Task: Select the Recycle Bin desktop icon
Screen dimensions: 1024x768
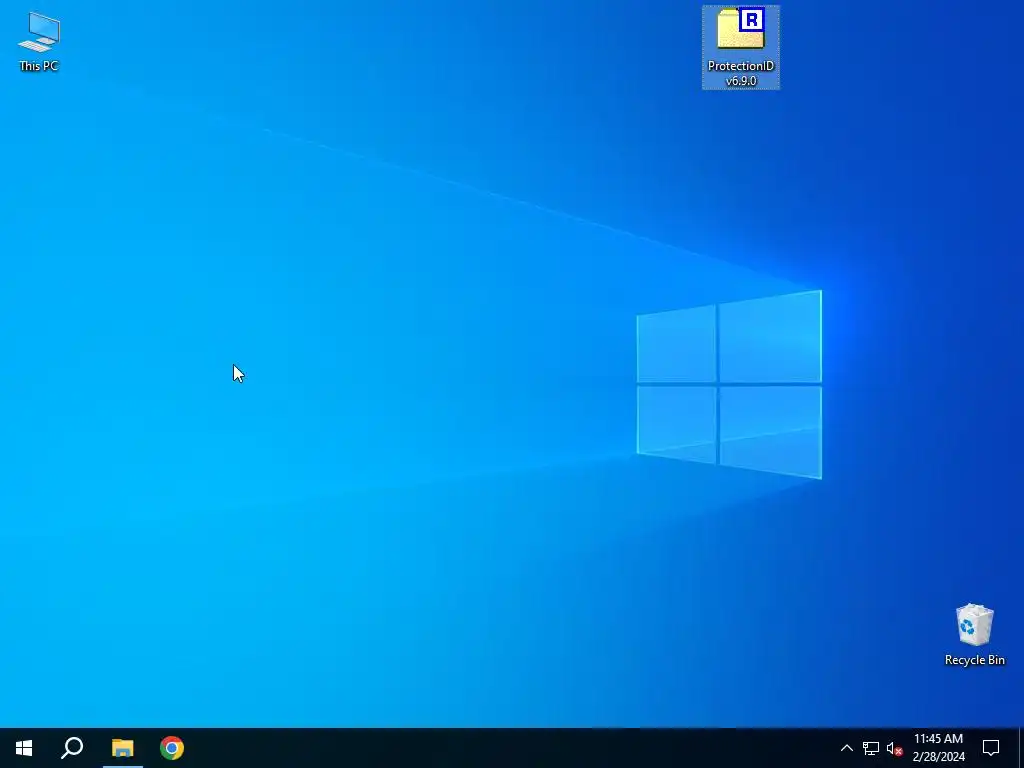Action: tap(974, 635)
